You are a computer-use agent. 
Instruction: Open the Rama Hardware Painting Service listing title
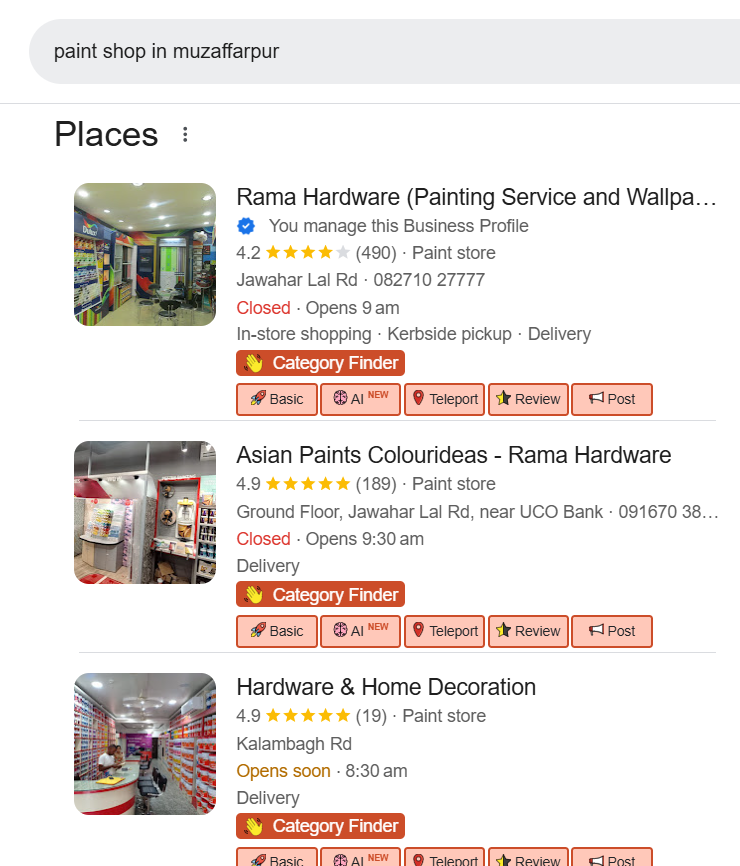[x=476, y=197]
